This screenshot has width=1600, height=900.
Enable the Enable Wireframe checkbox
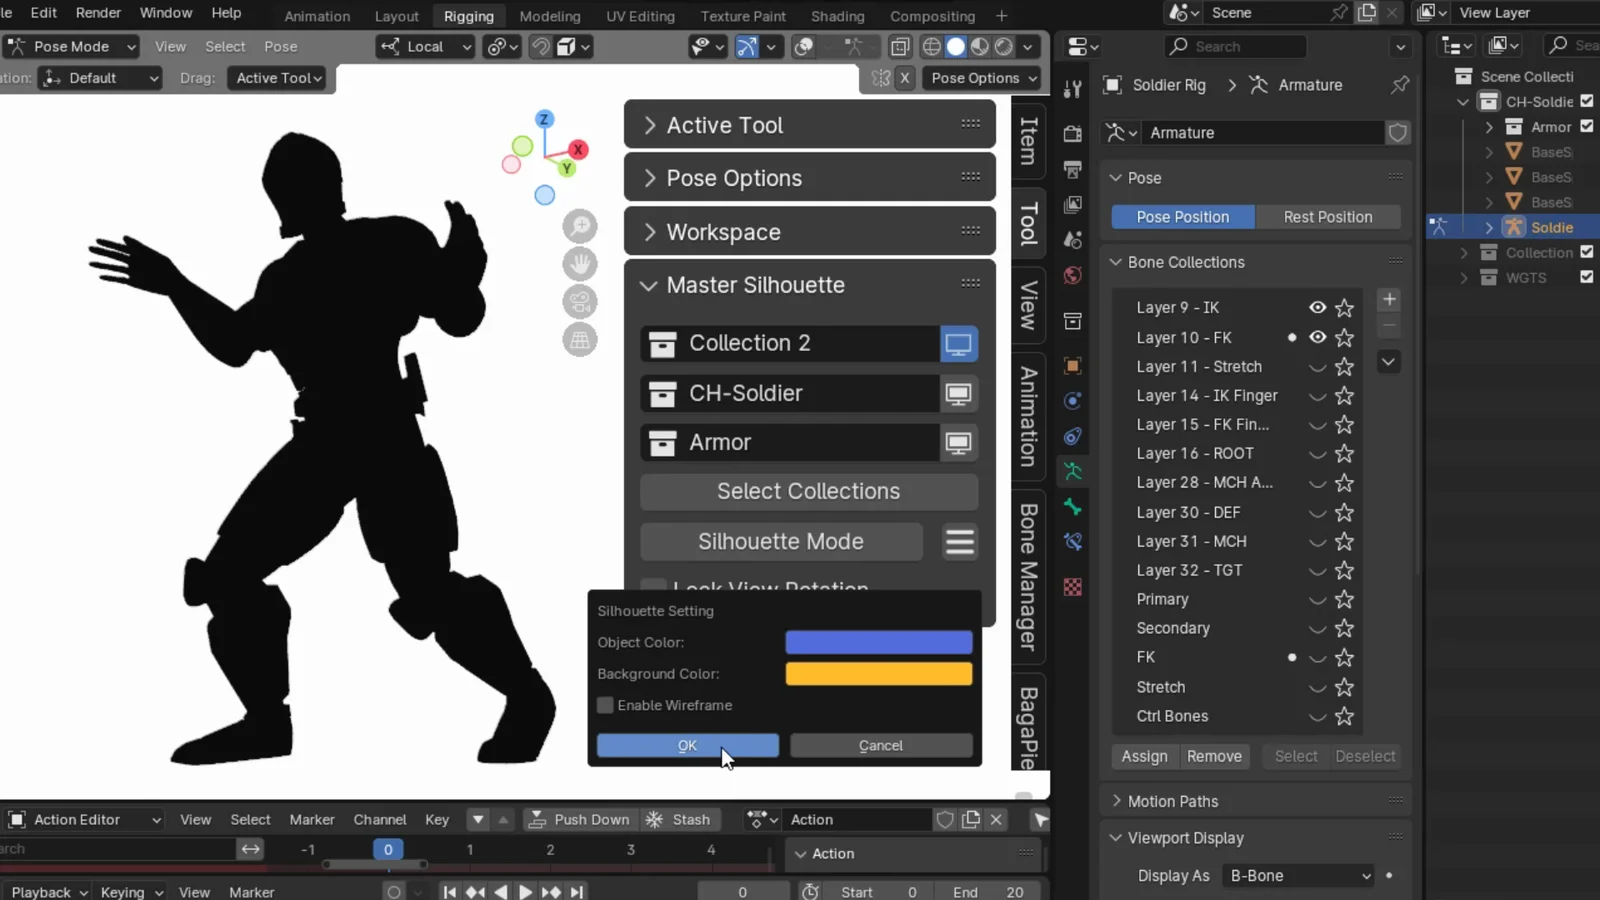606,705
